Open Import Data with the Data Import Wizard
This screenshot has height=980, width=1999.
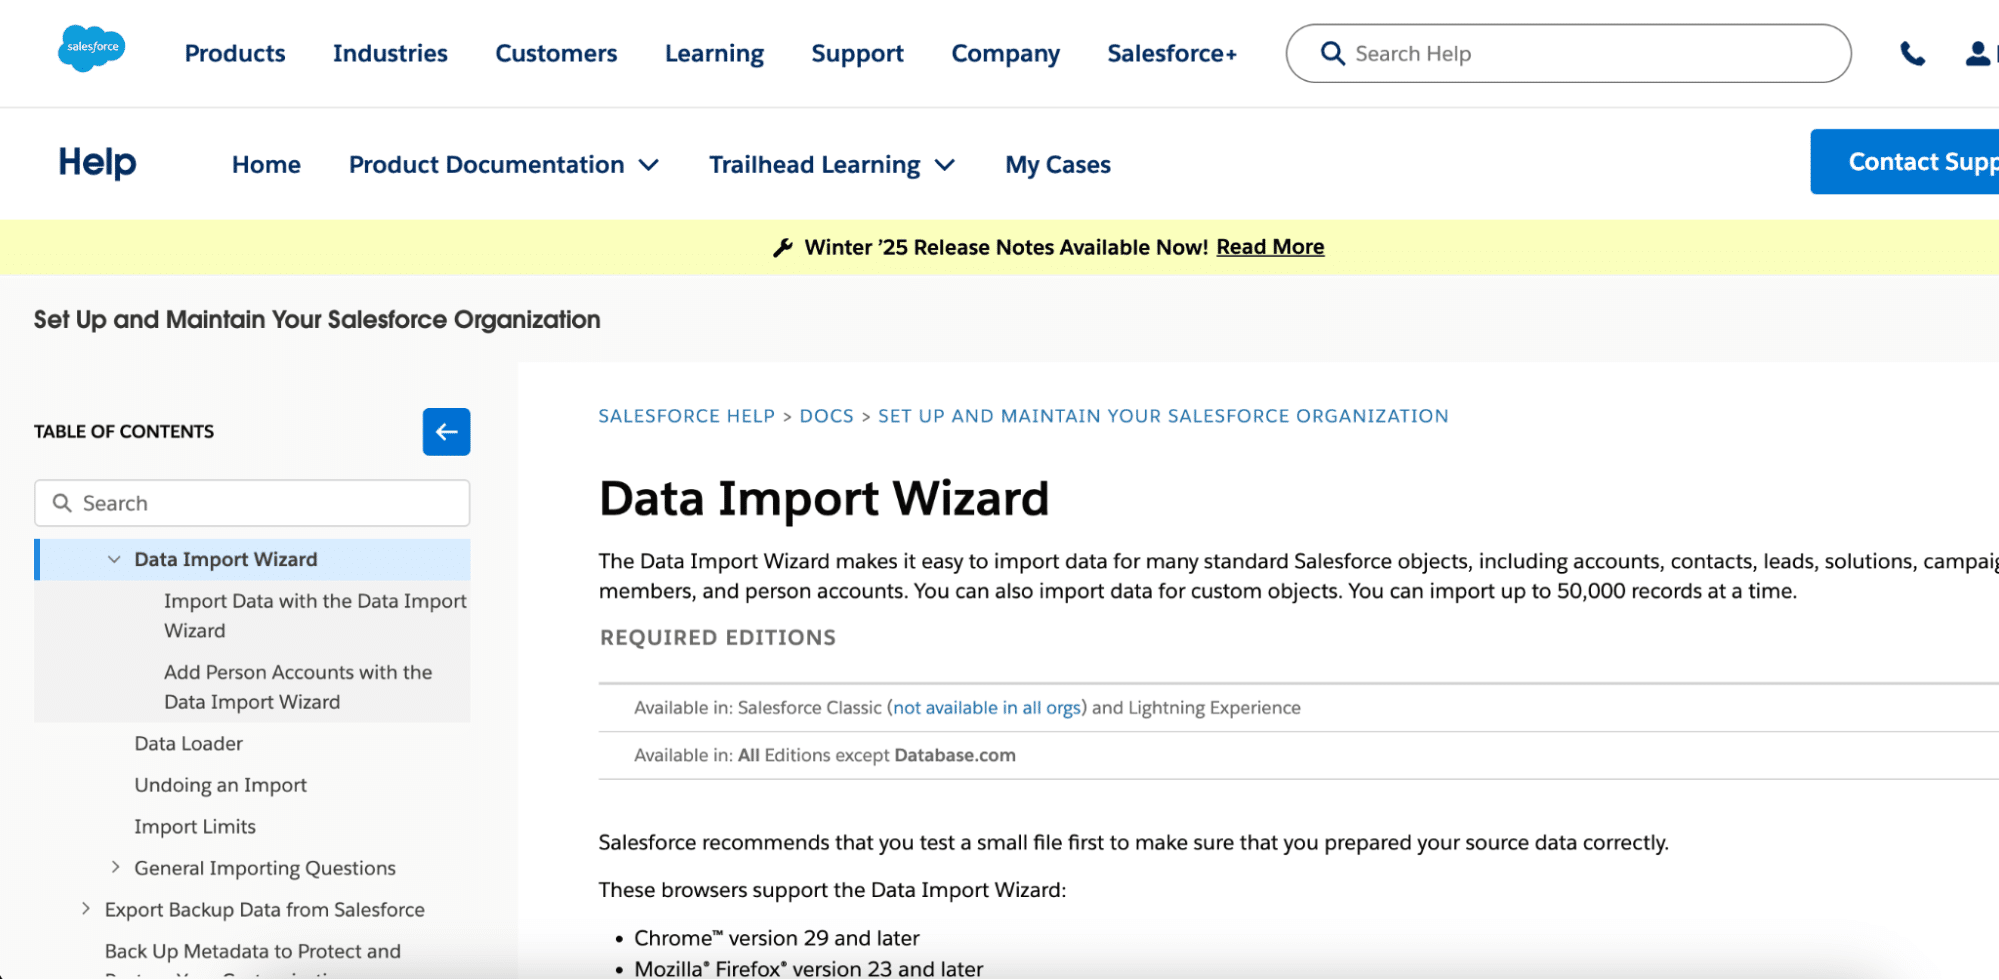click(315, 616)
